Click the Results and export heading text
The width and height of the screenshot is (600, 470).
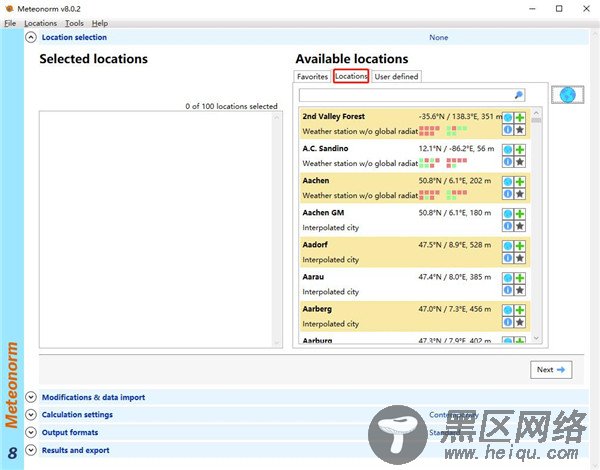pos(76,450)
